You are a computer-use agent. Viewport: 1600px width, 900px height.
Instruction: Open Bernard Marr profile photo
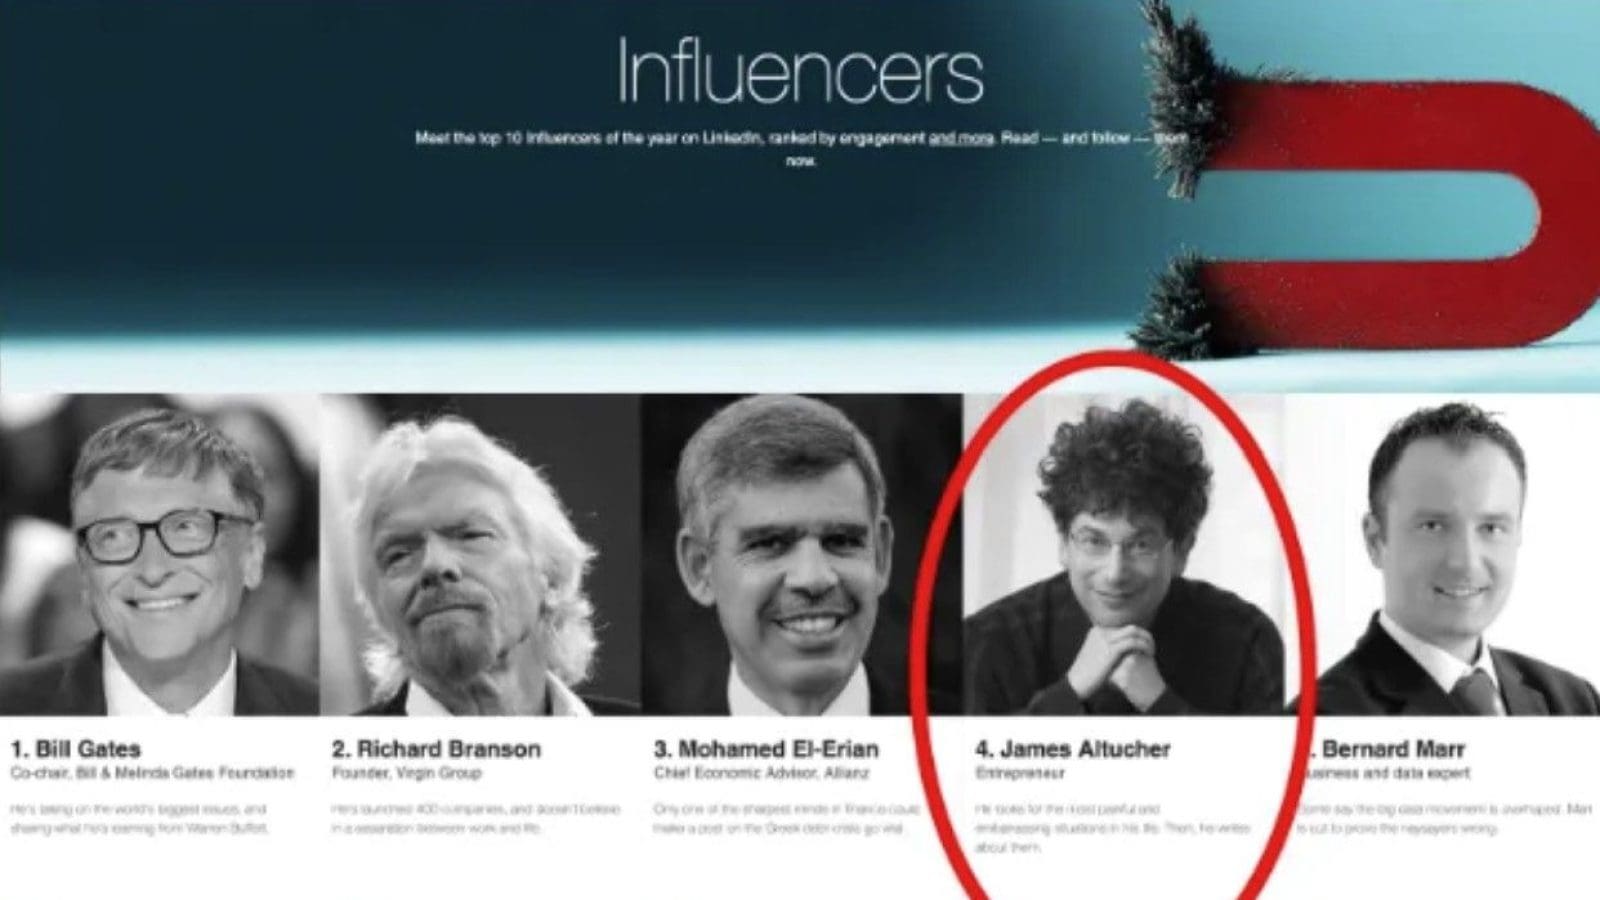pyautogui.click(x=1442, y=554)
